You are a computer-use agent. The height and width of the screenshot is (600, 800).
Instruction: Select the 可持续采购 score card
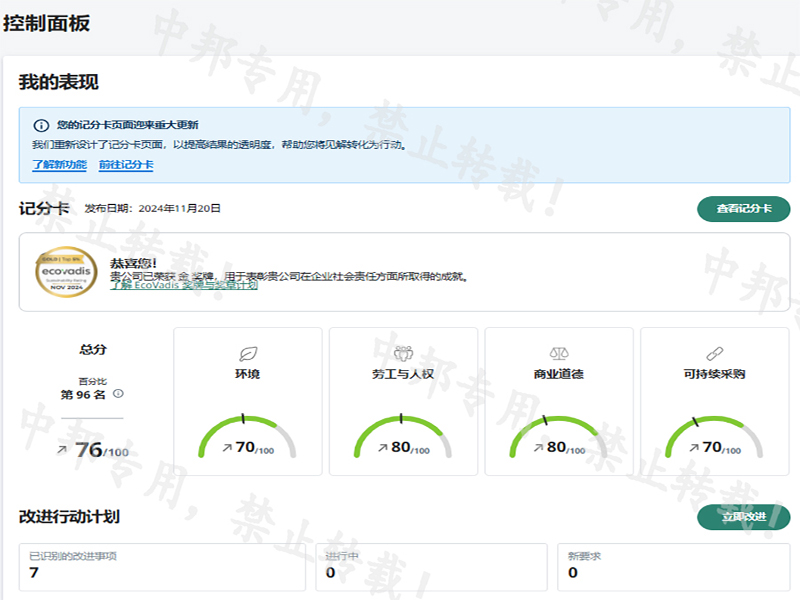[x=714, y=400]
